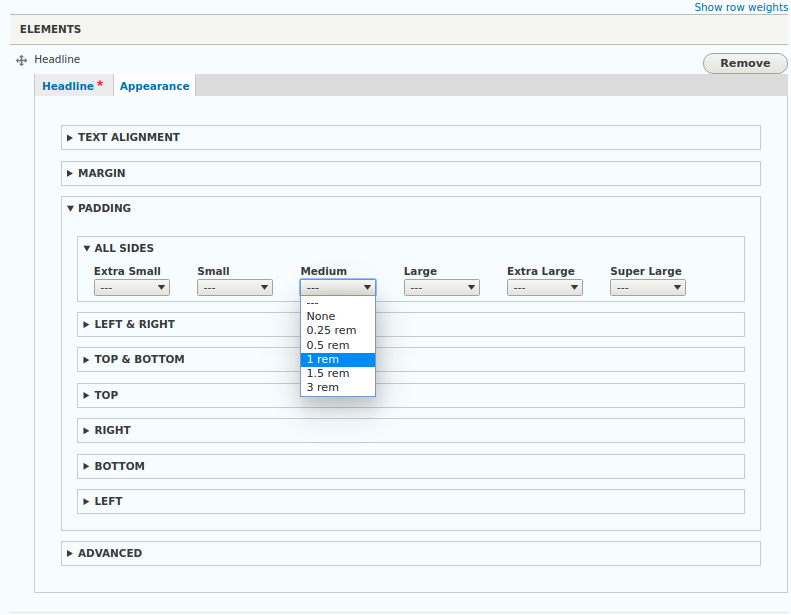Open the Extra Small padding dropdown
The width and height of the screenshot is (791, 615).
(x=132, y=288)
